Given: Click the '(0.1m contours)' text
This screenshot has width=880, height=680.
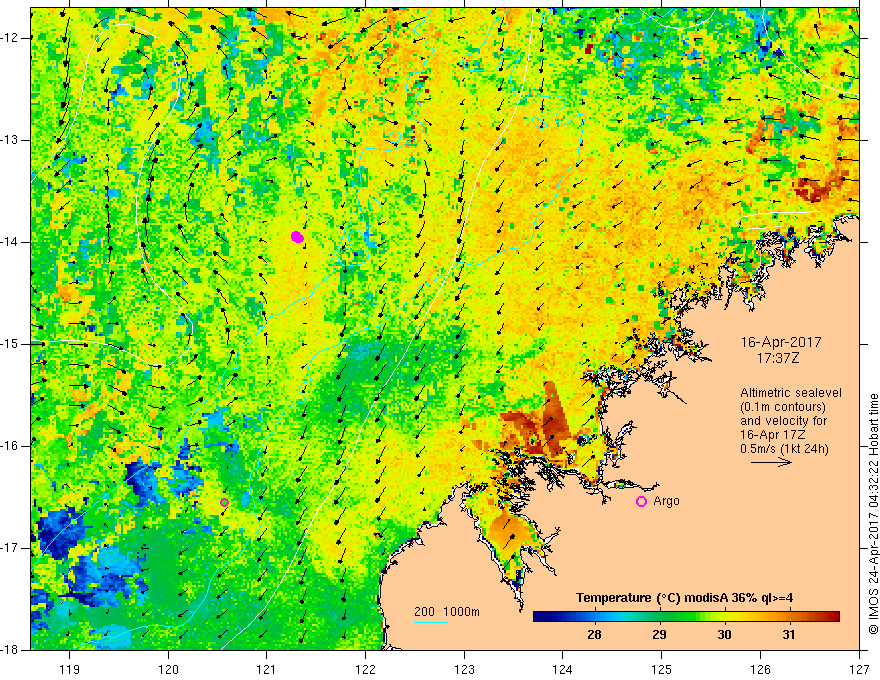Looking at the screenshot, I should coord(783,407).
